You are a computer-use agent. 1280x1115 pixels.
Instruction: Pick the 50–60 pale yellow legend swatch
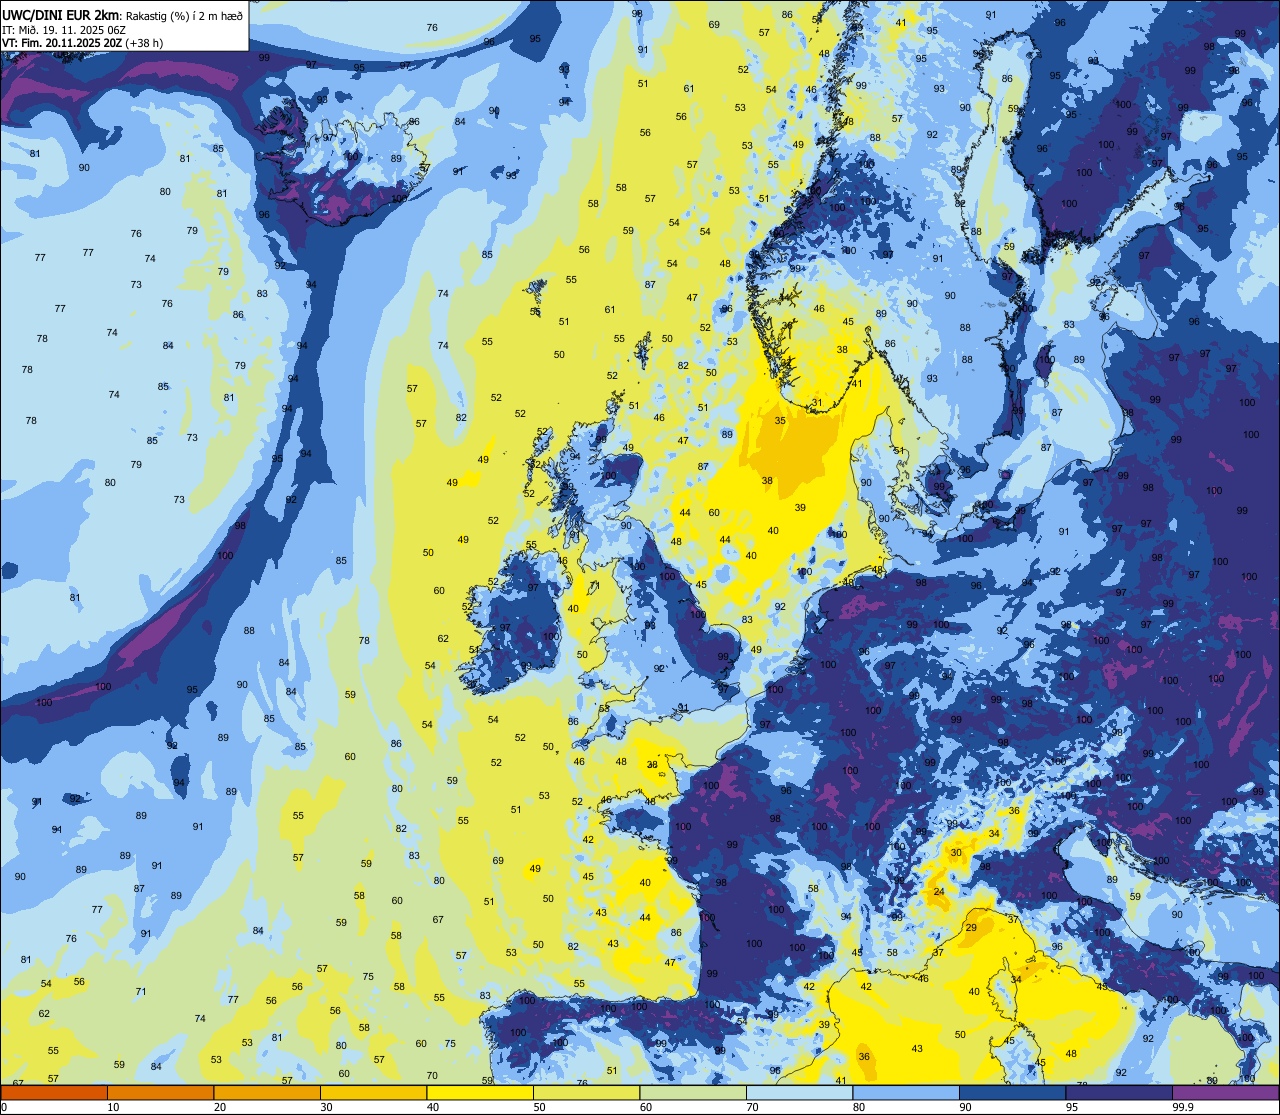tap(586, 1092)
